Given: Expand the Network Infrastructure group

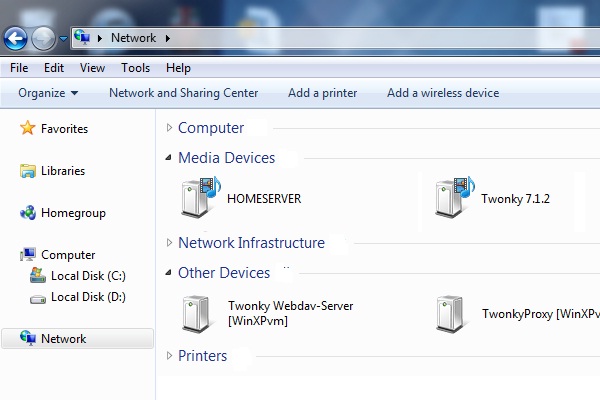Looking at the screenshot, I should 250,243.
